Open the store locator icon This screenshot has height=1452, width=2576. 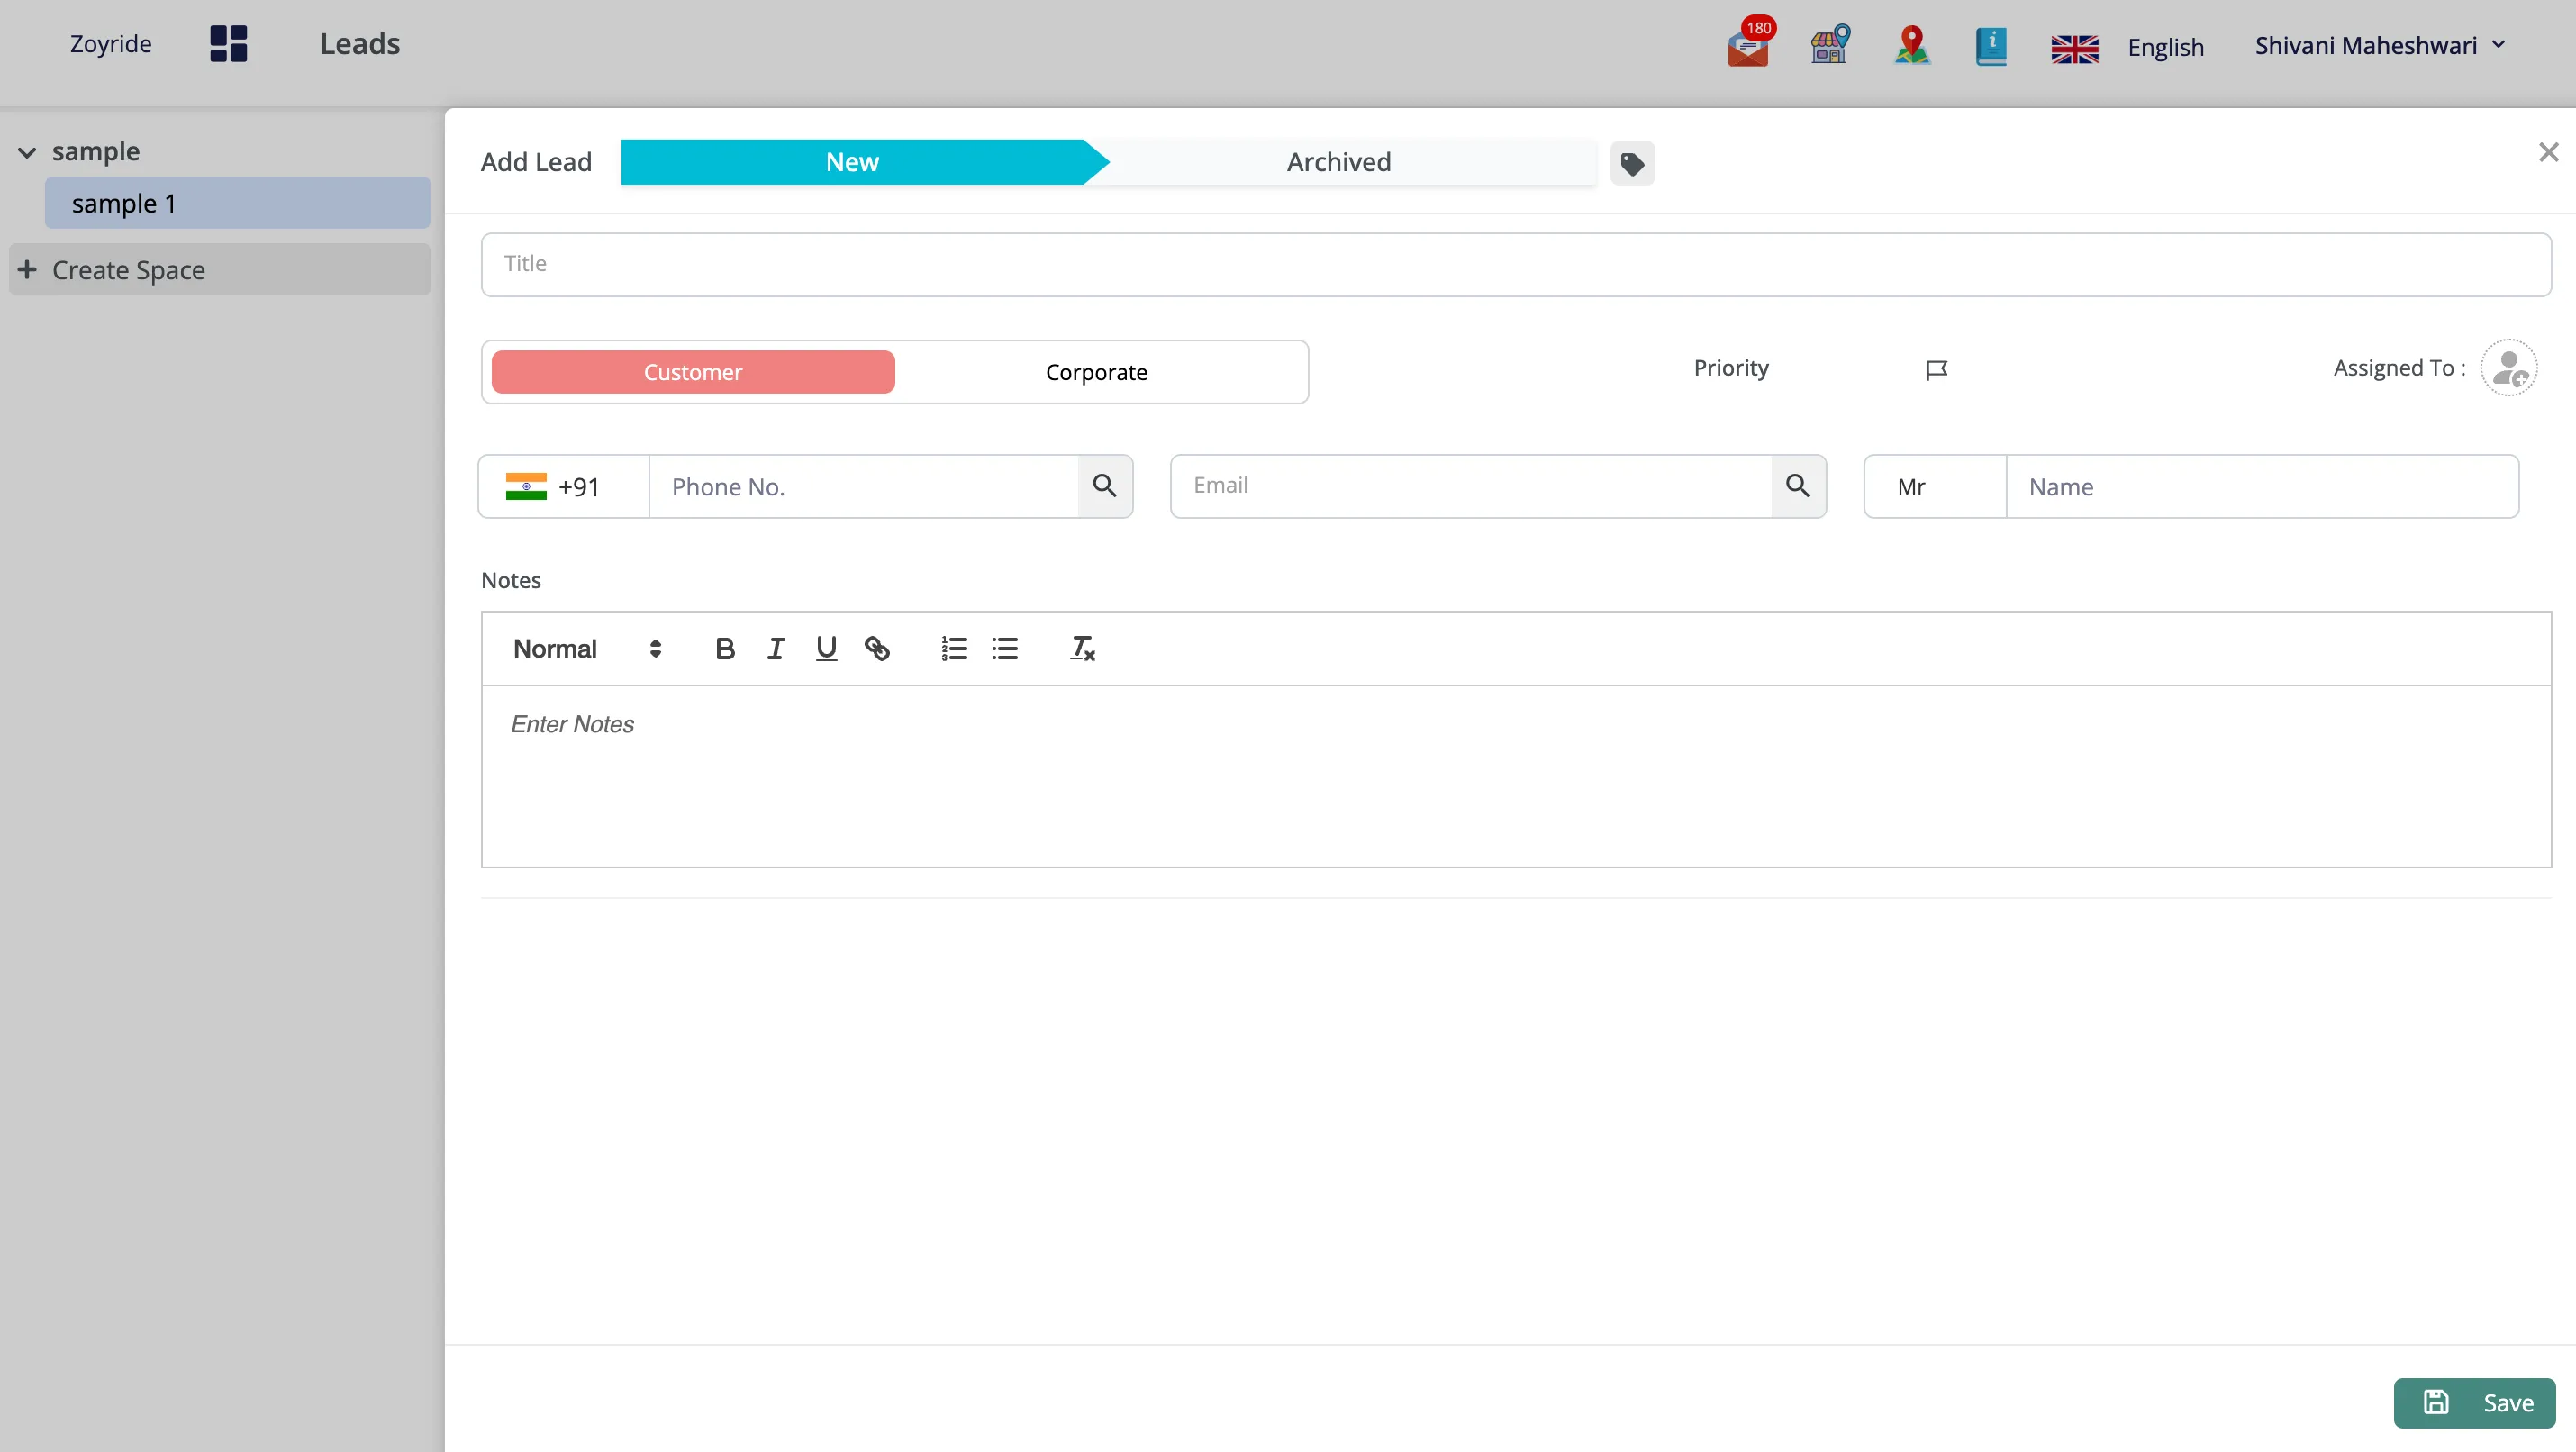tap(1830, 44)
